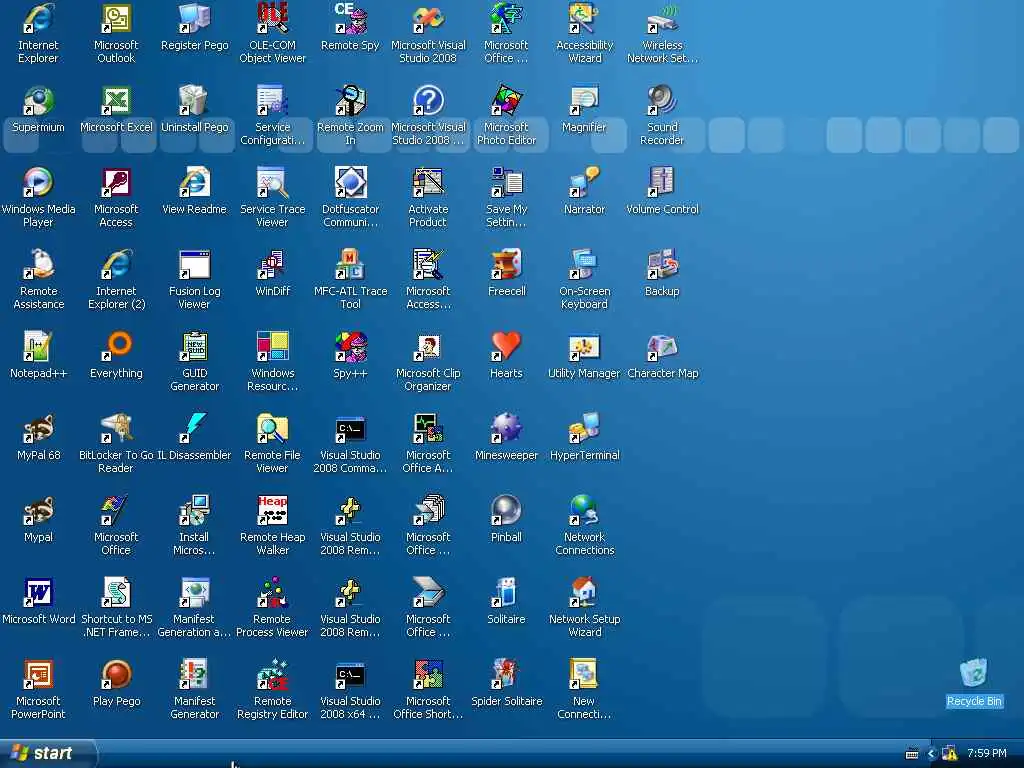Click the keyboard tray icon
This screenshot has height=768, width=1024.
[x=912, y=754]
